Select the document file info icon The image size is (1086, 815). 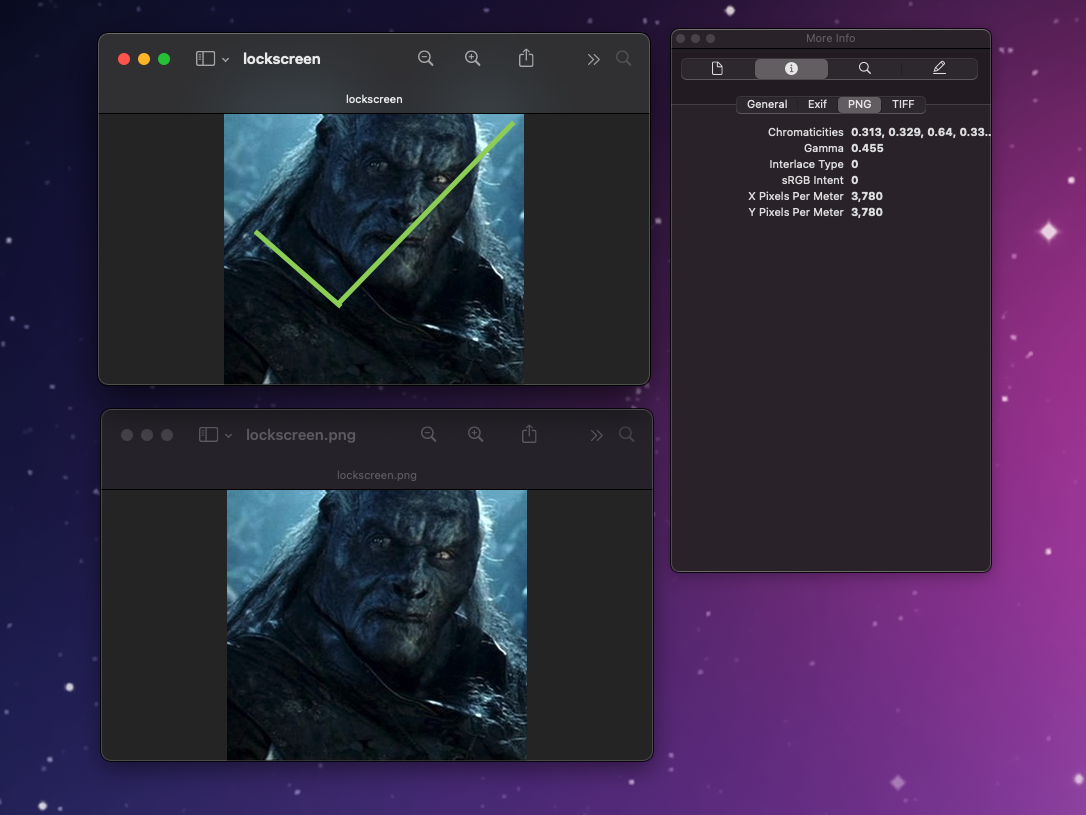tap(718, 69)
